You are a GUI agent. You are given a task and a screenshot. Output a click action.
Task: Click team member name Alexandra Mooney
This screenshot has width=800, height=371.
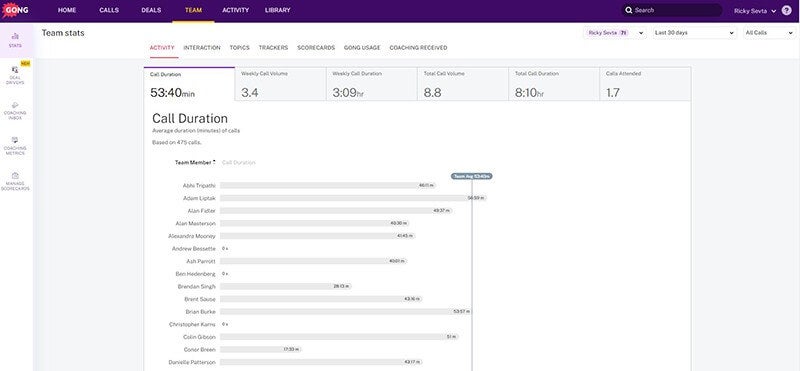tap(192, 236)
